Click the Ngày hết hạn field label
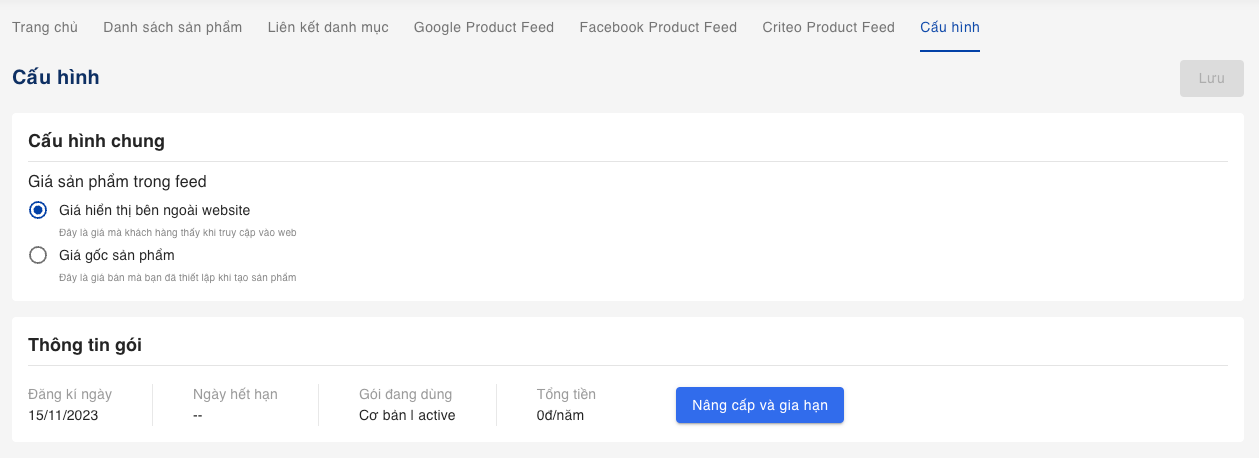 pos(235,394)
